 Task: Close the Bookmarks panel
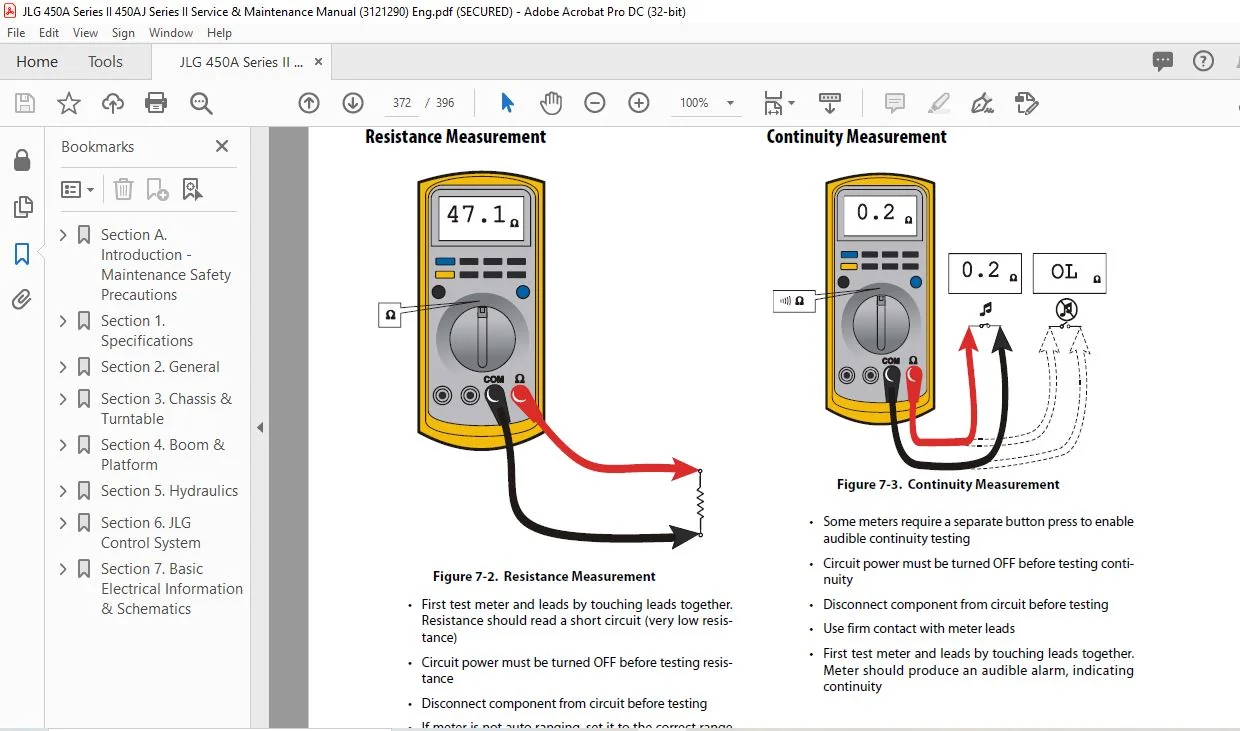pyautogui.click(x=222, y=146)
